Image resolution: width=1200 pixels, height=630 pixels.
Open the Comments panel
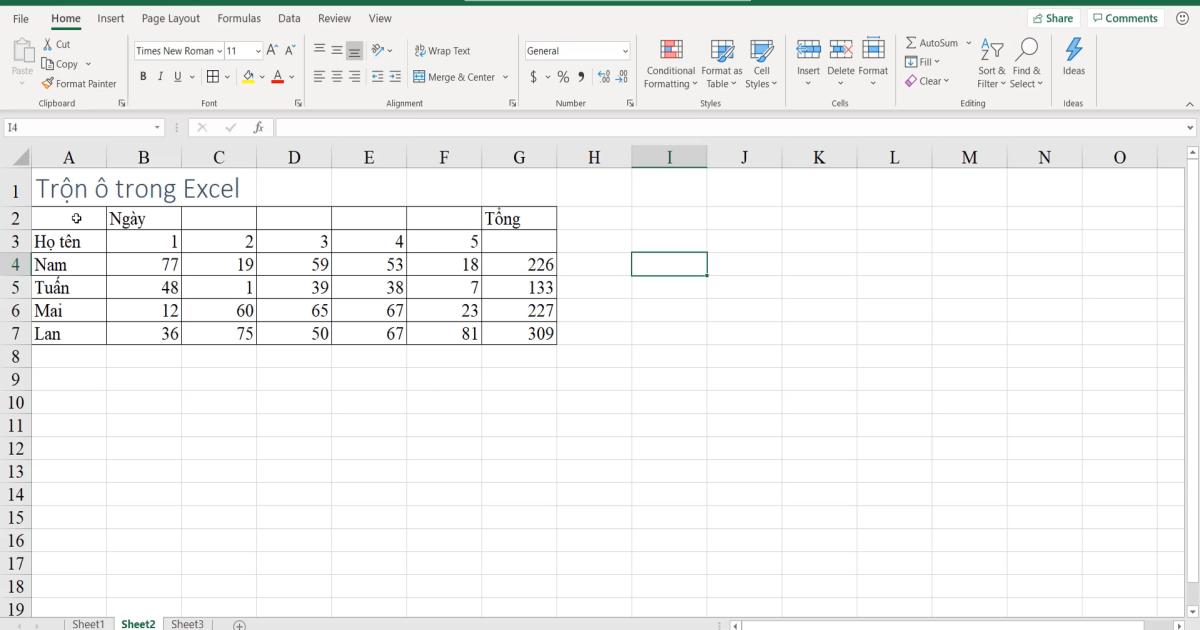tap(1125, 17)
